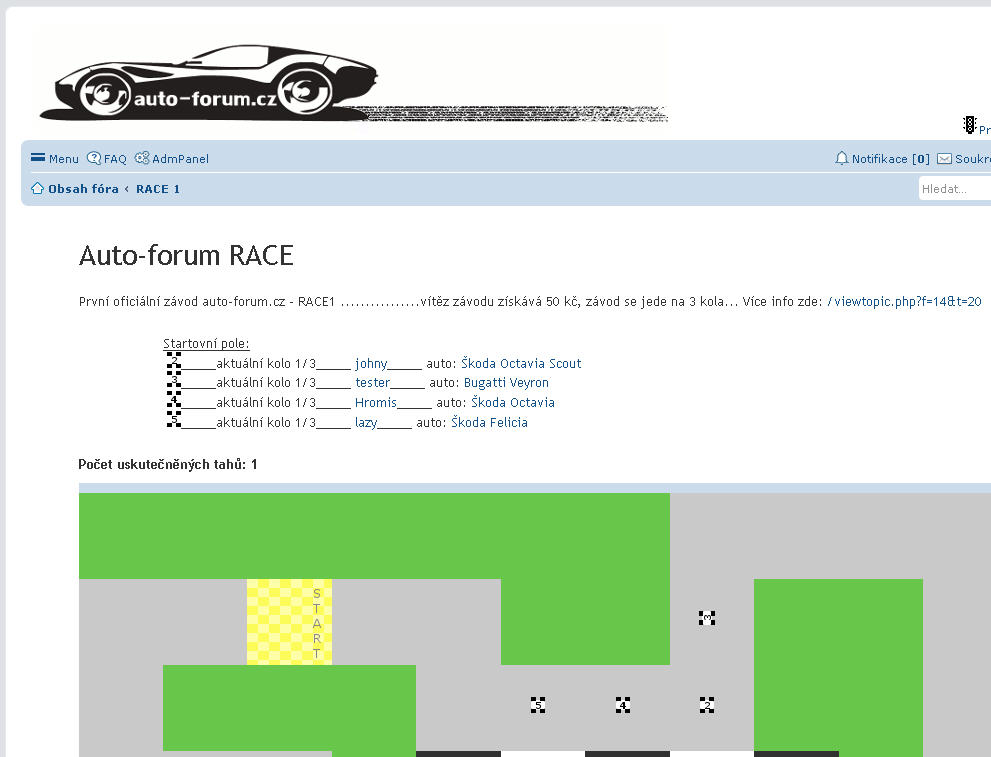Viewport: 991px width, 757px height.
Task: Click car number 5 on the track
Action: [538, 705]
